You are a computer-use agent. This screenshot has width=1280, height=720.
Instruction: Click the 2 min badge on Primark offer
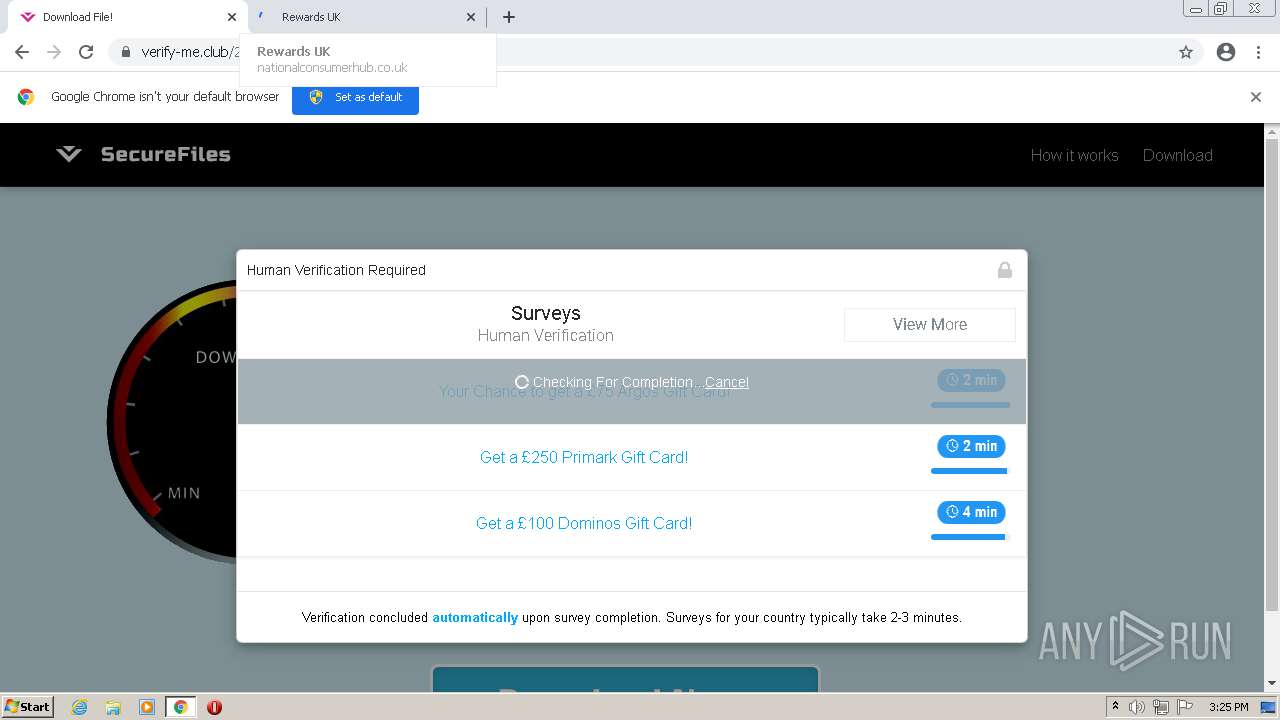click(x=971, y=446)
